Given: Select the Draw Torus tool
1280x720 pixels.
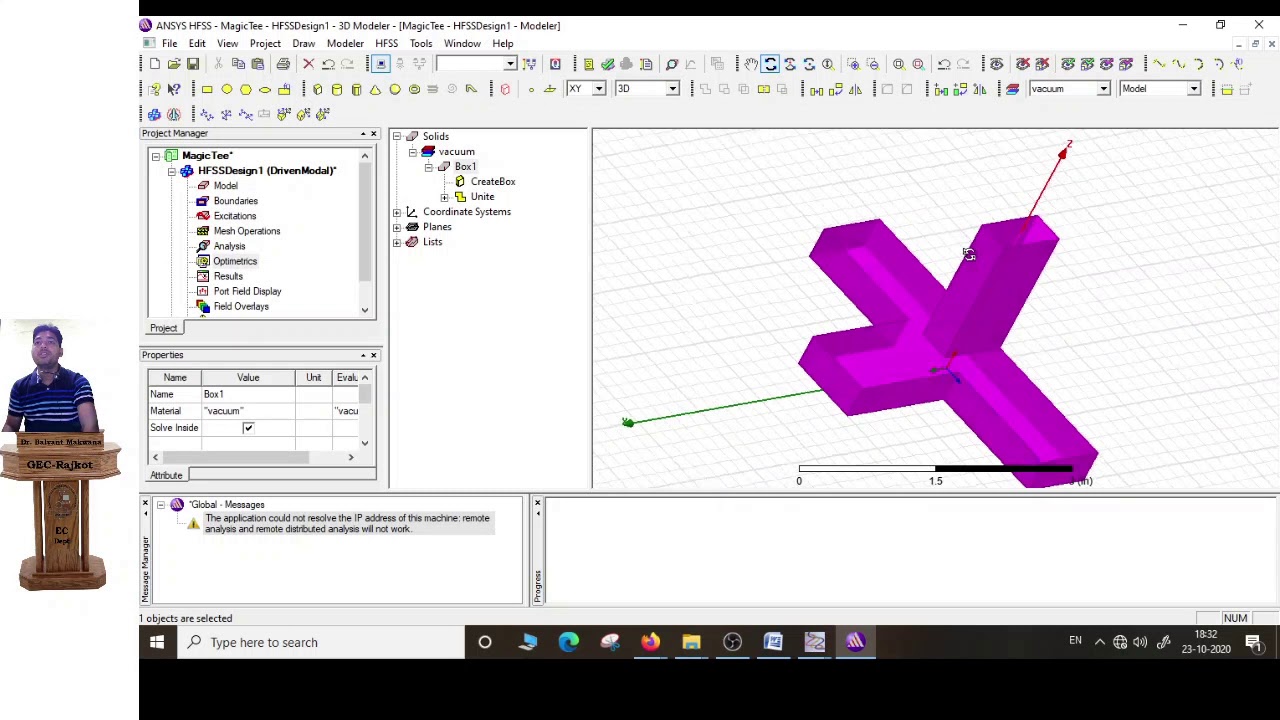Looking at the screenshot, I should click(414, 89).
